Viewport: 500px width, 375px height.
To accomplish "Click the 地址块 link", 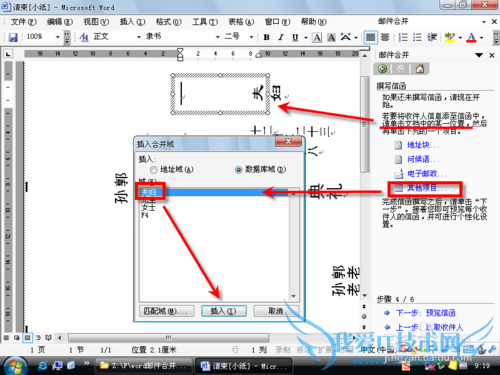I will 423,145.
